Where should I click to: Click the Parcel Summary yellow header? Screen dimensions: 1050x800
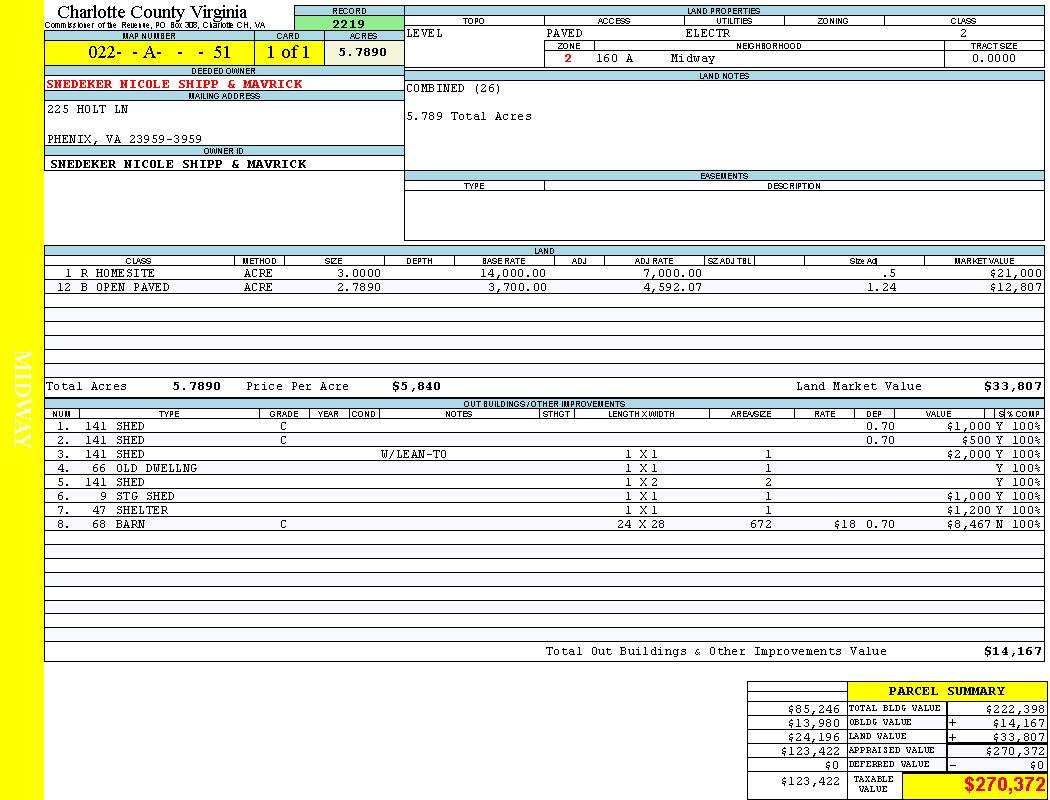946,691
